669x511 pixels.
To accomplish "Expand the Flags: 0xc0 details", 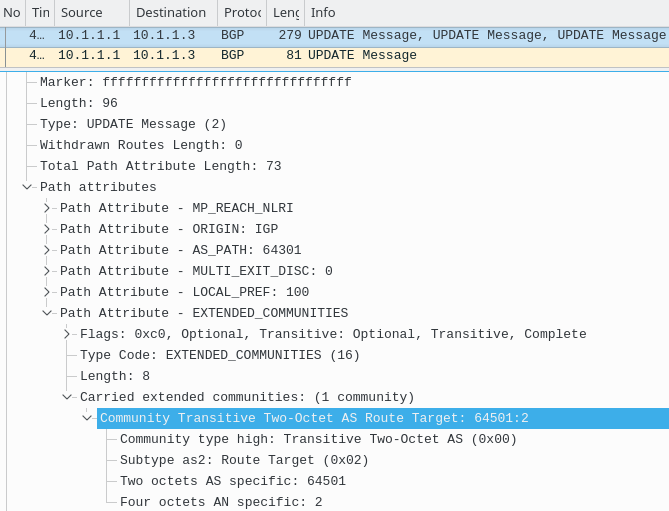I will pos(67,334).
